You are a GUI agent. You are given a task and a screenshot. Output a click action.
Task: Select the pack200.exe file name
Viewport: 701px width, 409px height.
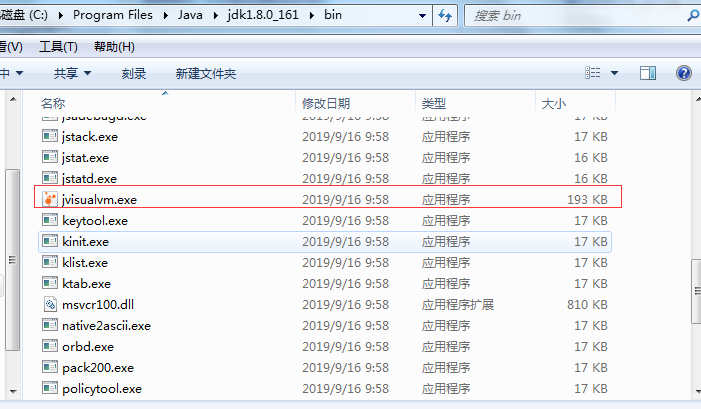98,367
